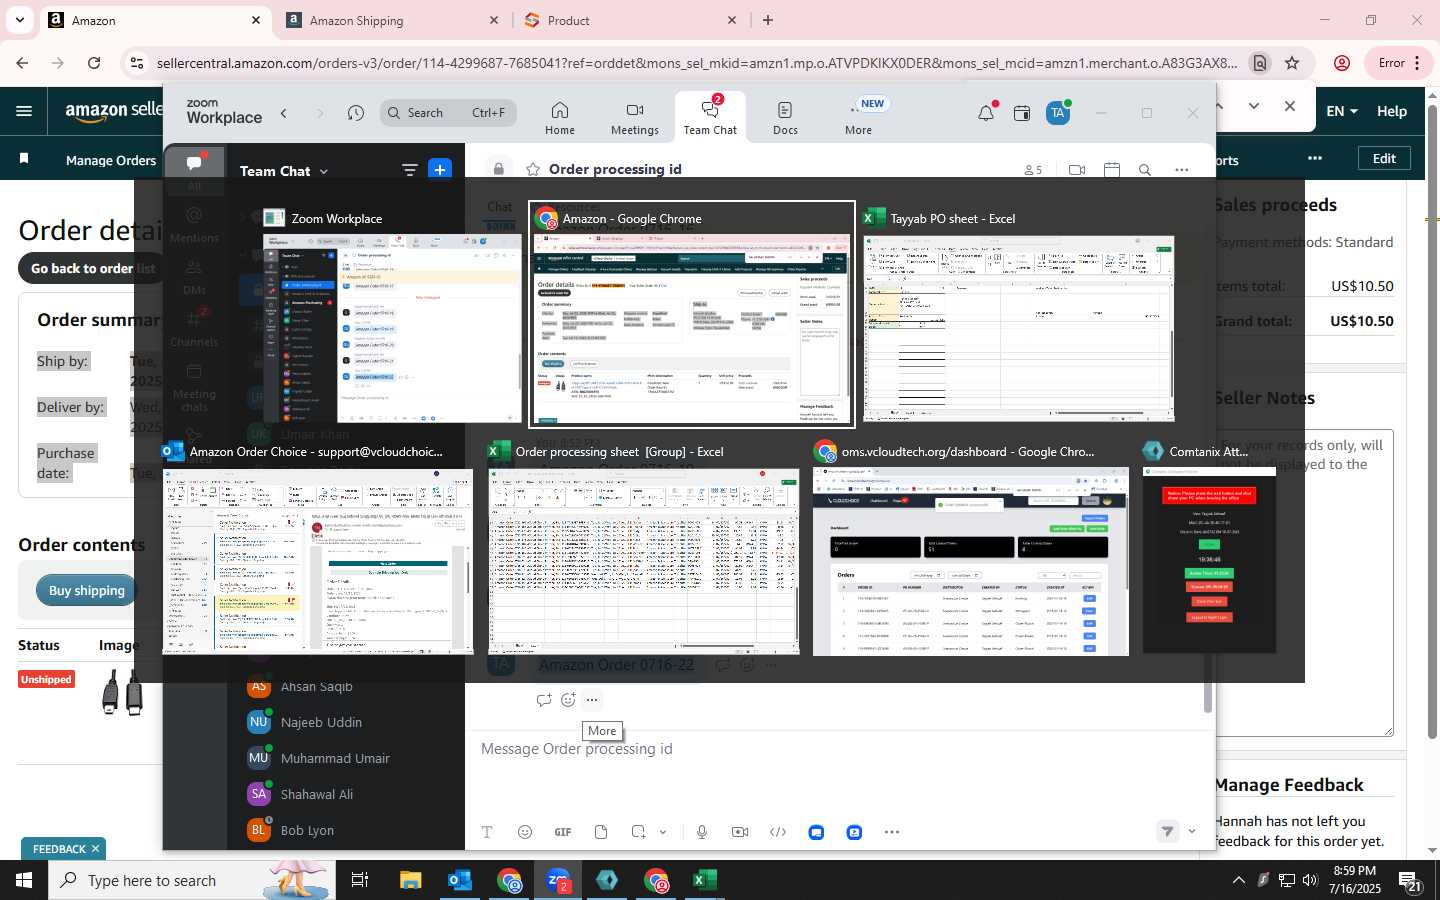The height and width of the screenshot is (900, 1440).
Task: Open Zoom More menu tab
Action: coord(858,118)
